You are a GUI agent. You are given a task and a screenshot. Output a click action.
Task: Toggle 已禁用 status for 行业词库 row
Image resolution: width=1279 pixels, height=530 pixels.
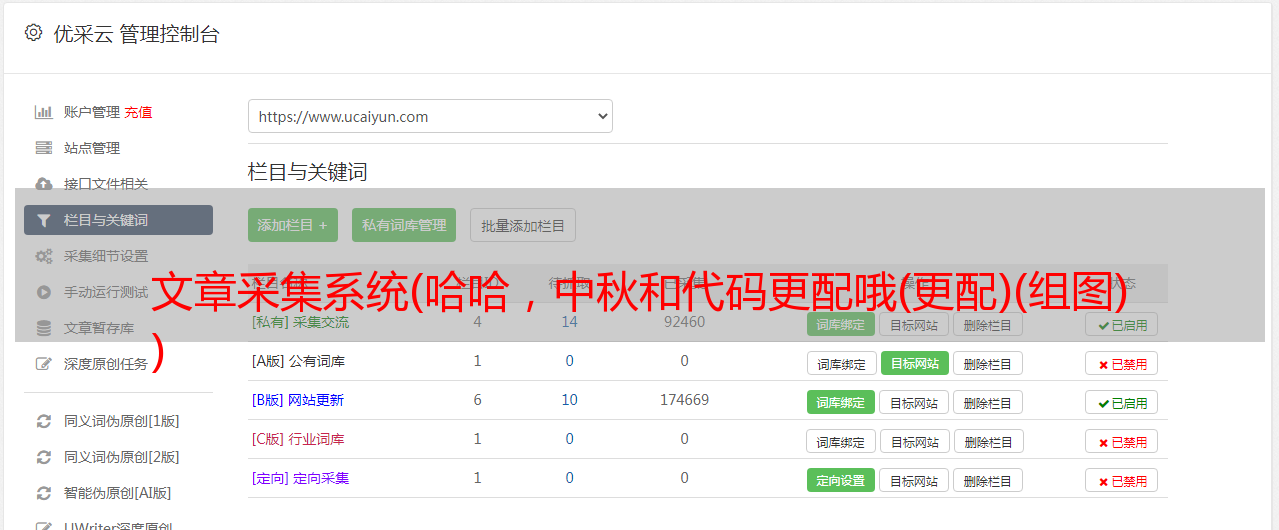tap(1121, 441)
